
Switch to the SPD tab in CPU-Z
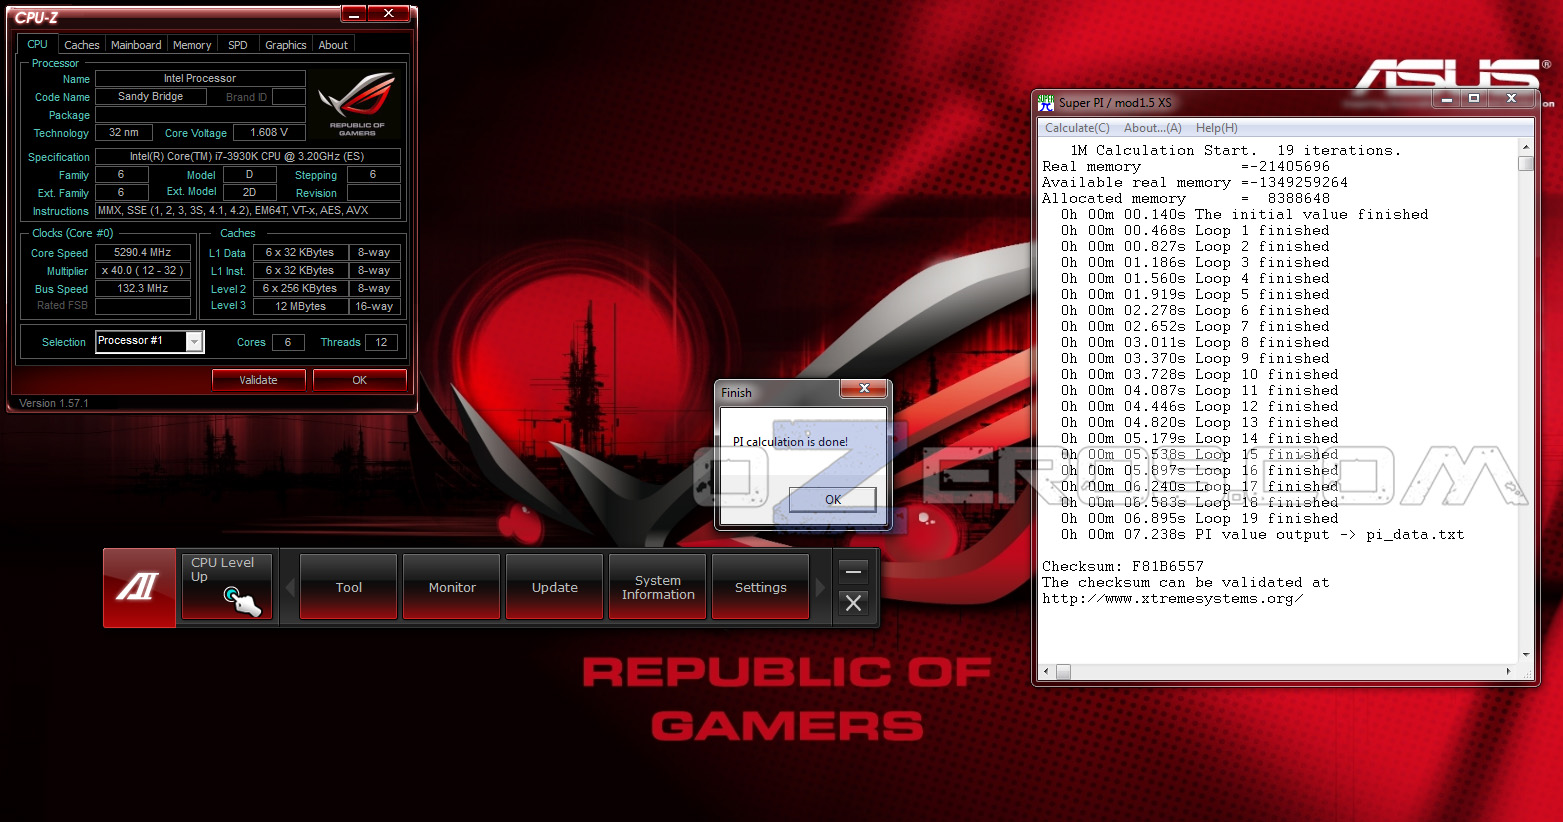pyautogui.click(x=238, y=45)
